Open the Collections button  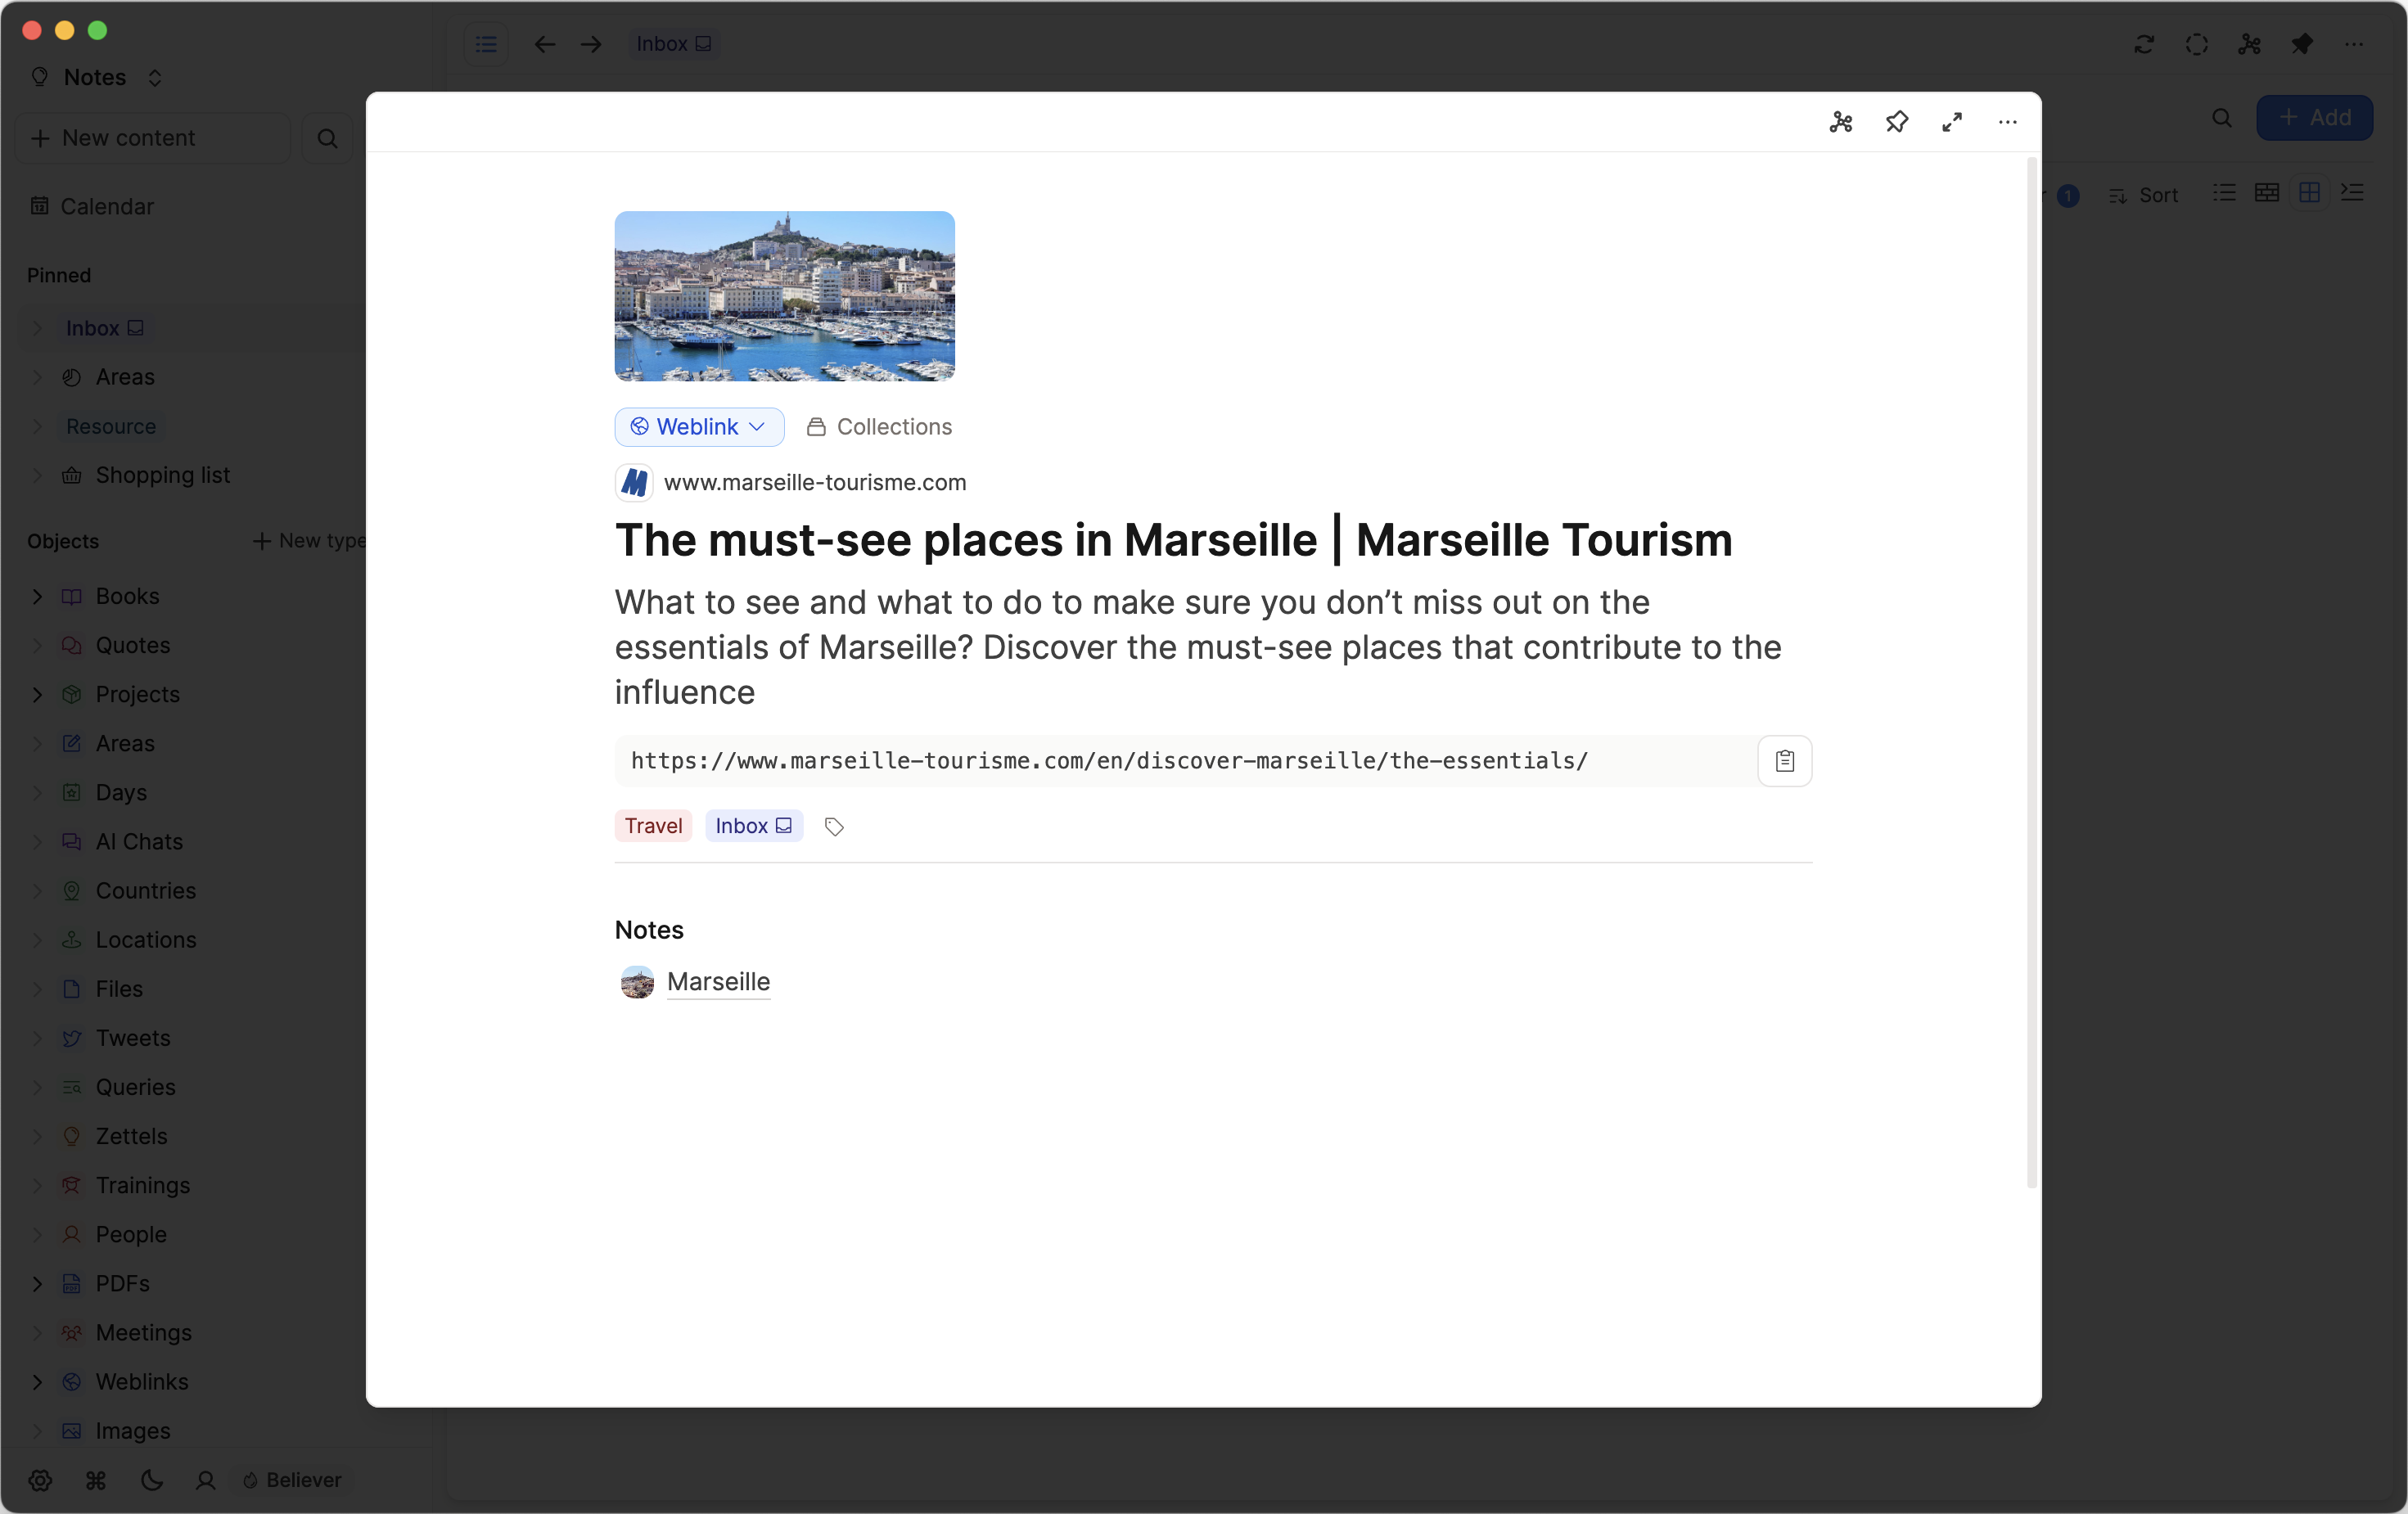pos(879,427)
